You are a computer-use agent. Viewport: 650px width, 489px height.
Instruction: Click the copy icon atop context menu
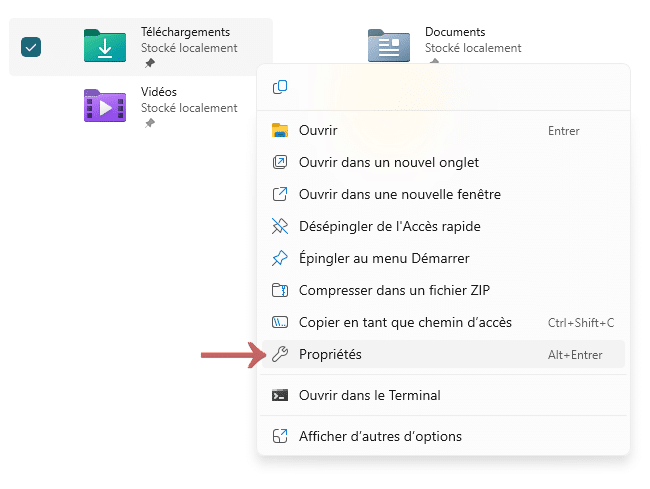pos(280,87)
